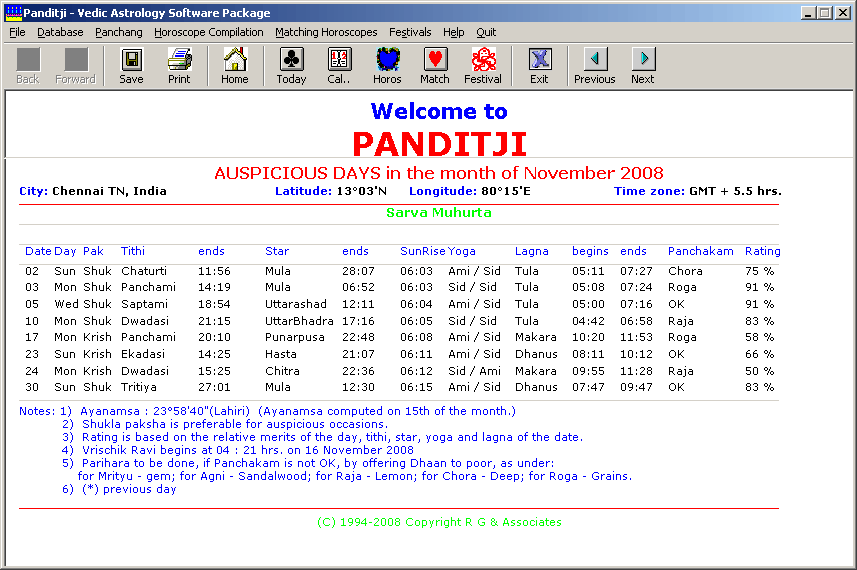Select the UttarBhadra star cell
857x570 pixels.
(x=300, y=321)
